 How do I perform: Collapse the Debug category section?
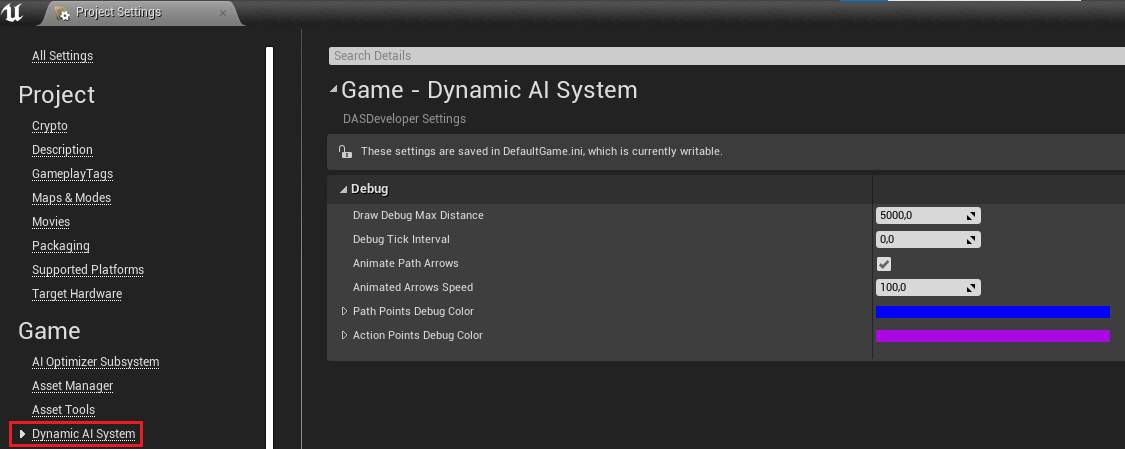coord(344,189)
